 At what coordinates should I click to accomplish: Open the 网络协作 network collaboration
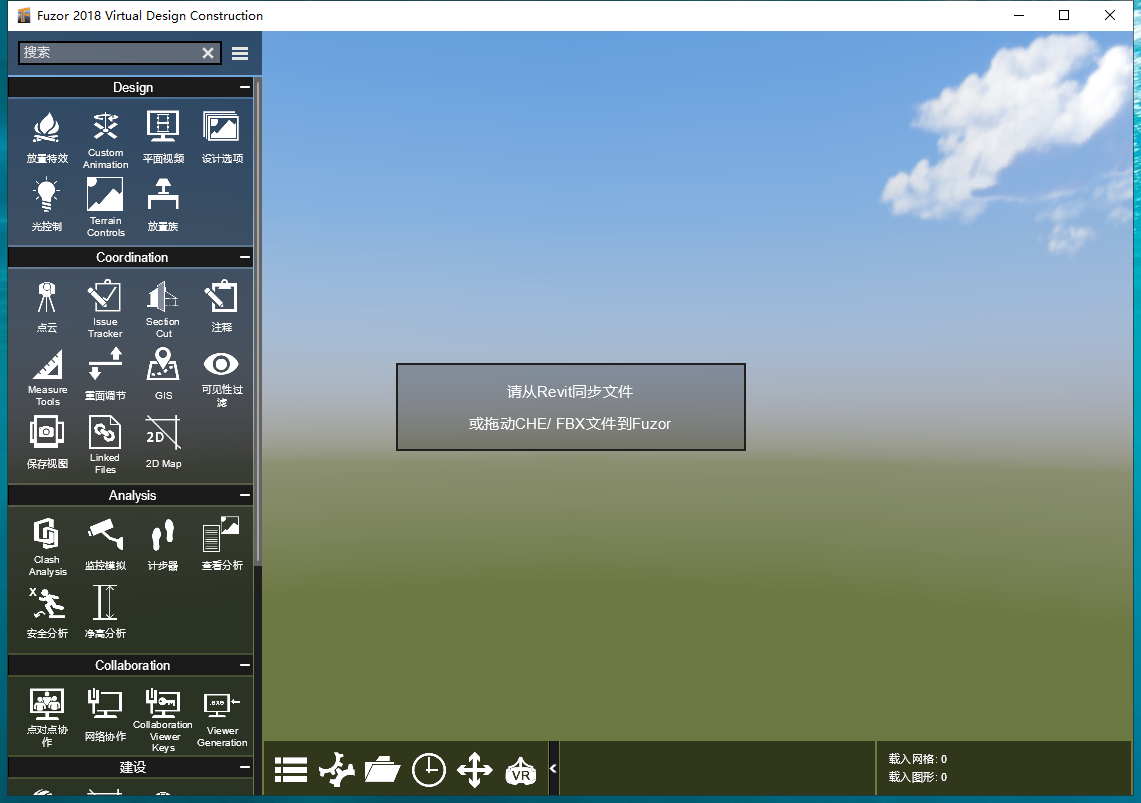coord(106,715)
